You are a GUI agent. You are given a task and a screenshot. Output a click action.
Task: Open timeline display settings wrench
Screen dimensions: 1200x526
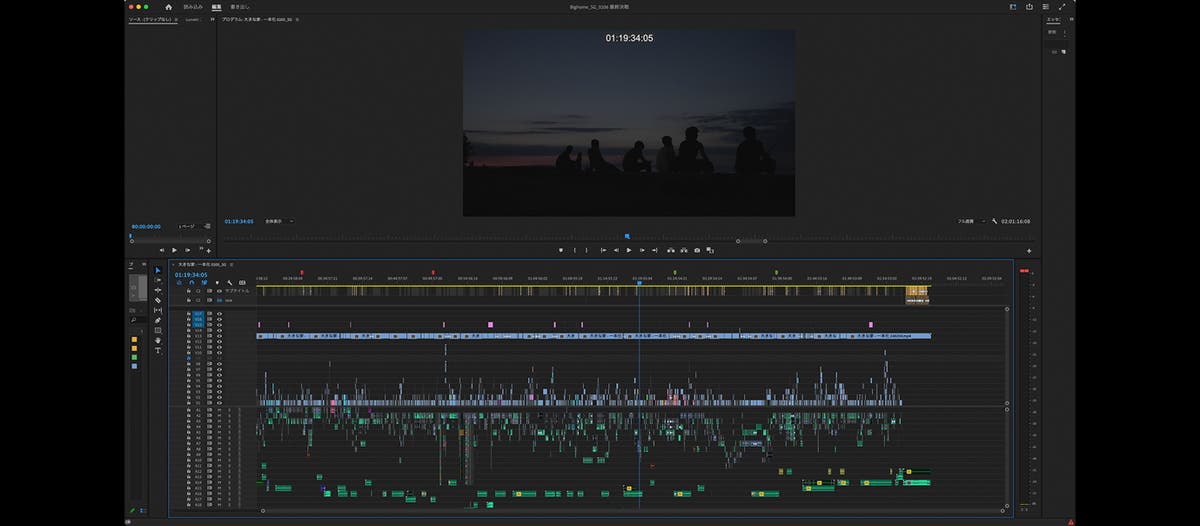tap(229, 283)
